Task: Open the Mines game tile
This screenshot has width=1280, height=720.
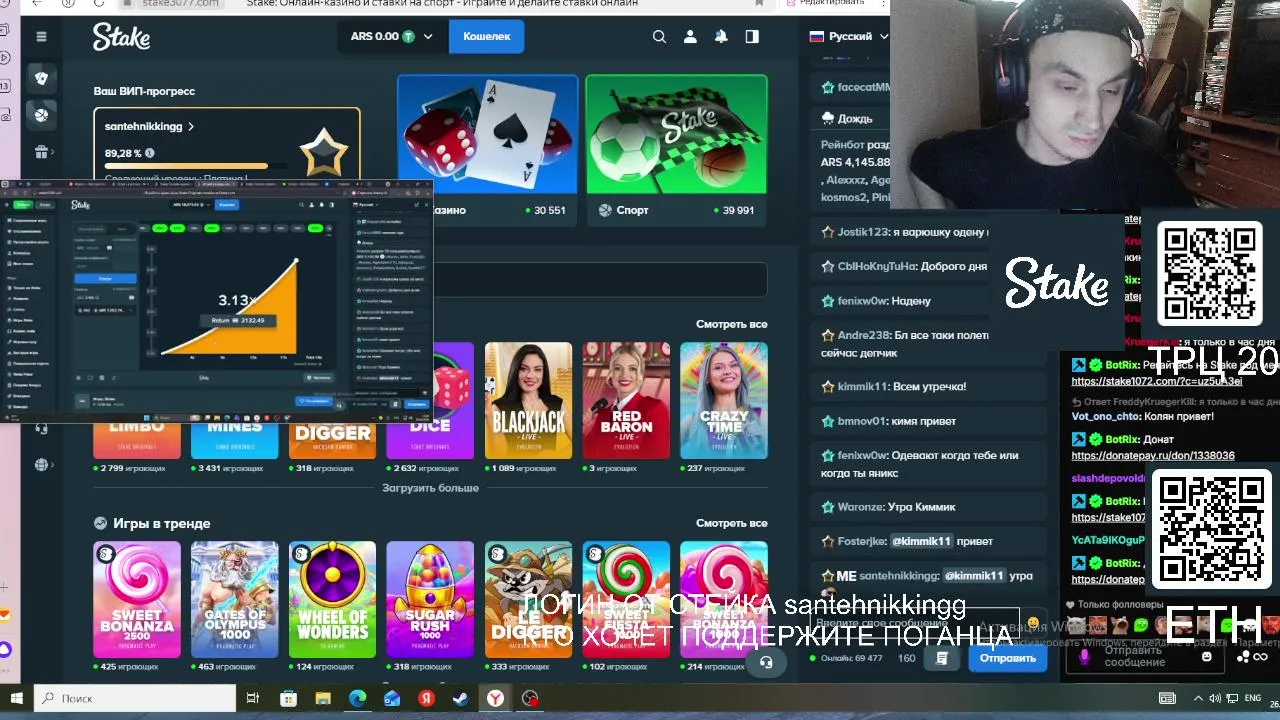Action: [234, 440]
